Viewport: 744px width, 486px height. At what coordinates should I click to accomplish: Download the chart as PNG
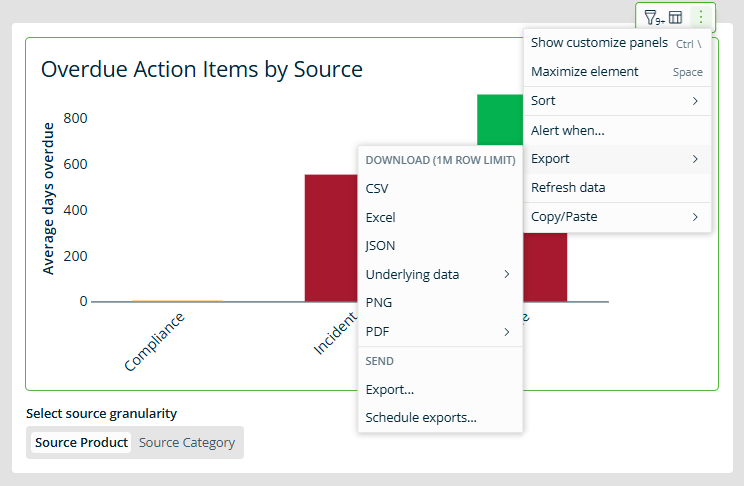pyautogui.click(x=379, y=302)
